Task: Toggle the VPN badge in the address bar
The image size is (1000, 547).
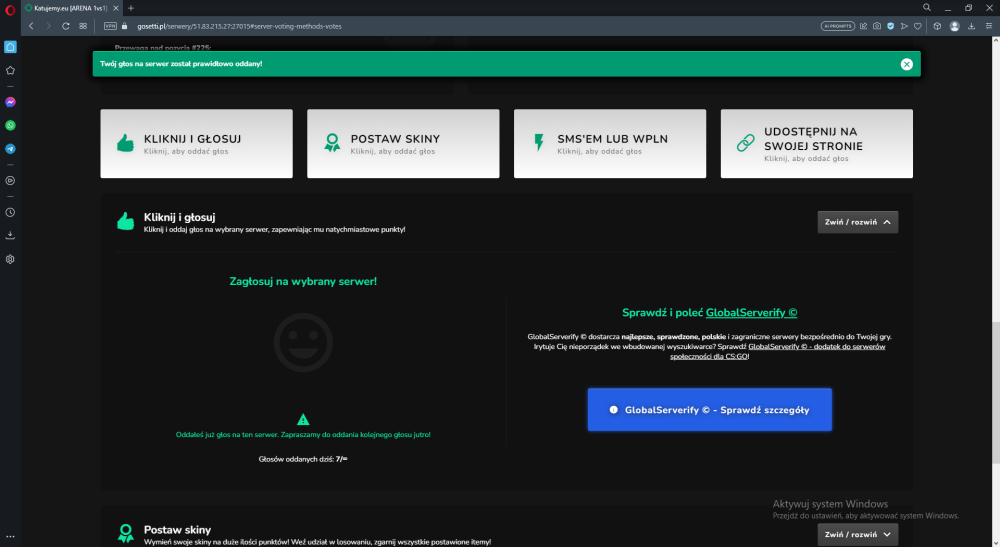Action: point(110,26)
